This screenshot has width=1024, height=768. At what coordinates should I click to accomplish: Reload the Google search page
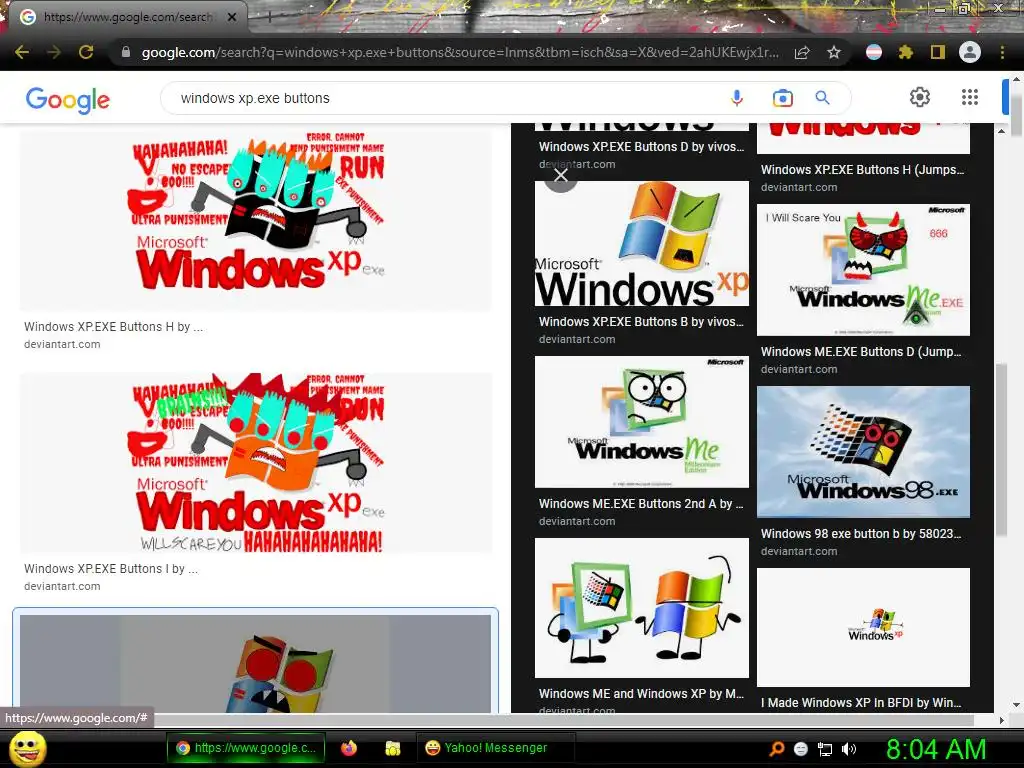pyautogui.click(x=86, y=52)
